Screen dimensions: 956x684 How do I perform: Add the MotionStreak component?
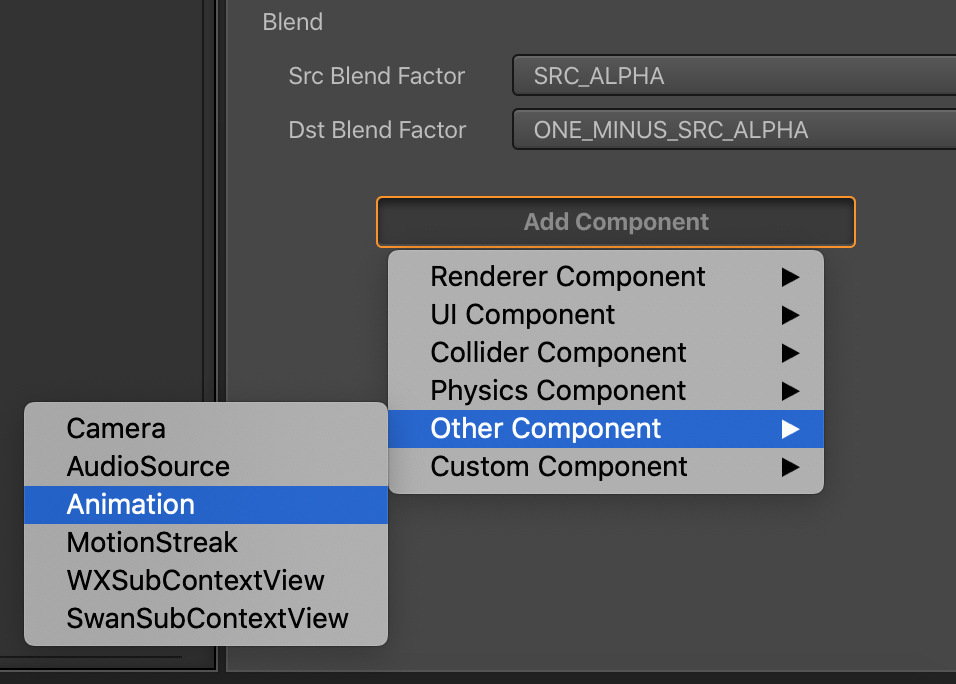[x=206, y=543]
